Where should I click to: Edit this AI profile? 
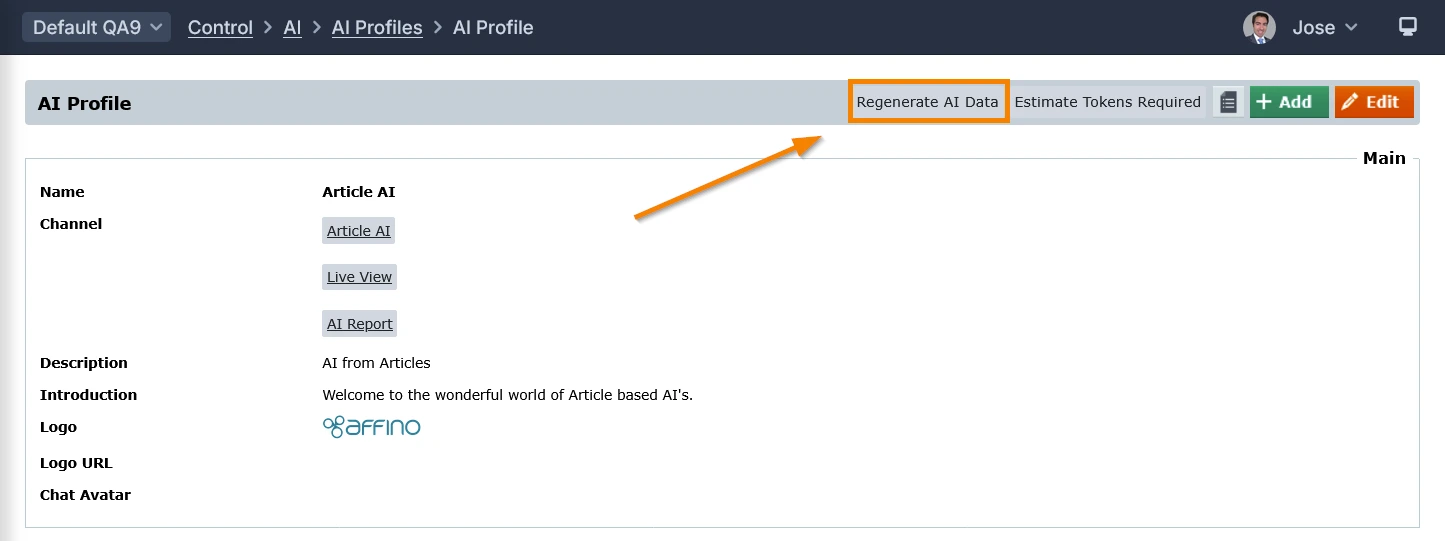1373,102
